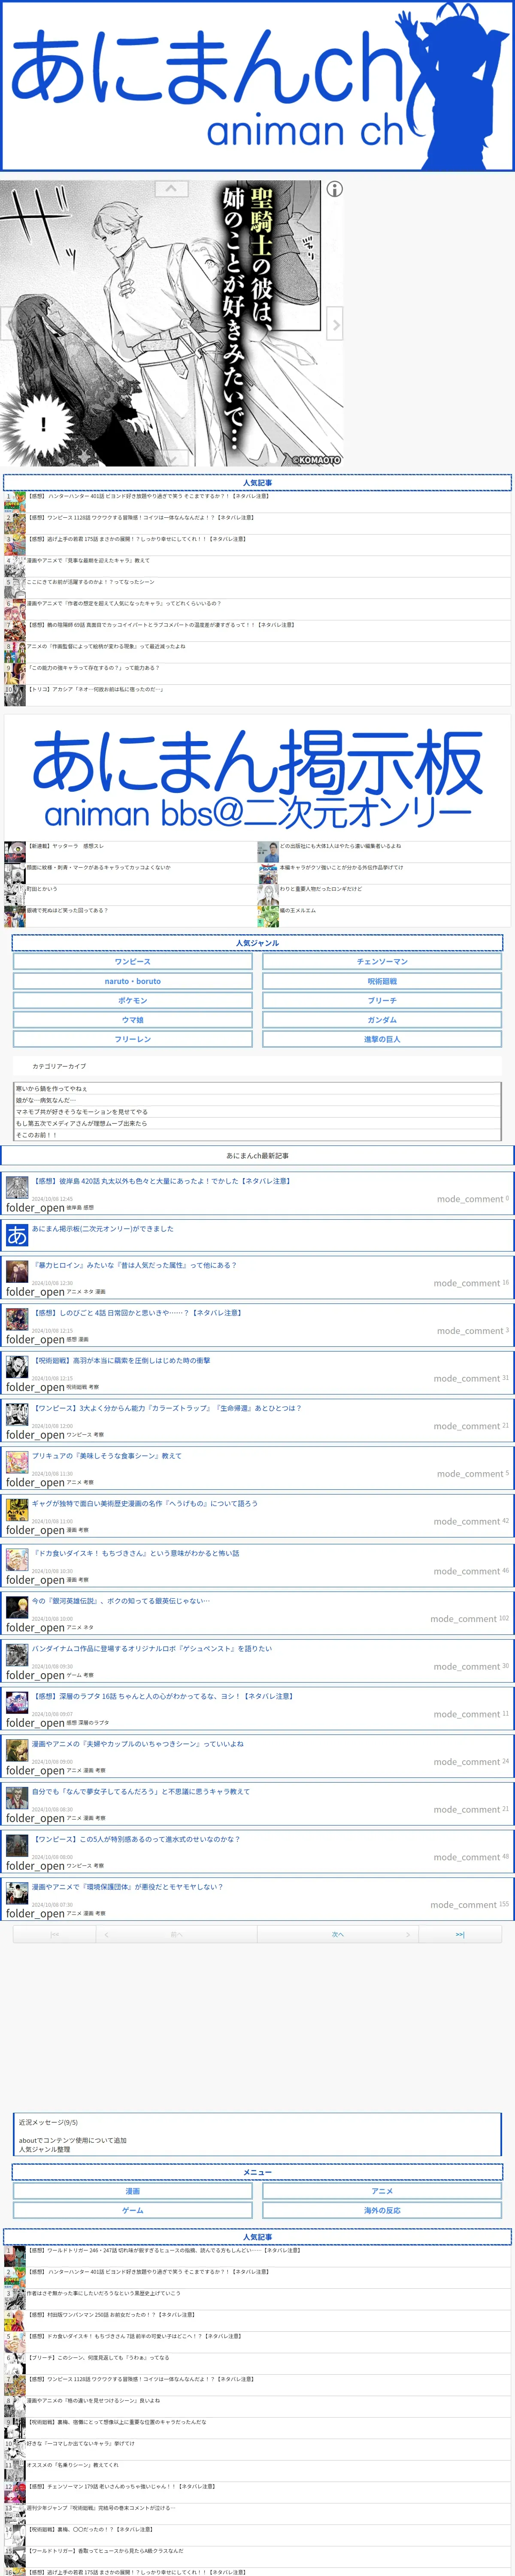Click the 次へ pagination button
This screenshot has height=2576, width=515.
[x=338, y=1935]
